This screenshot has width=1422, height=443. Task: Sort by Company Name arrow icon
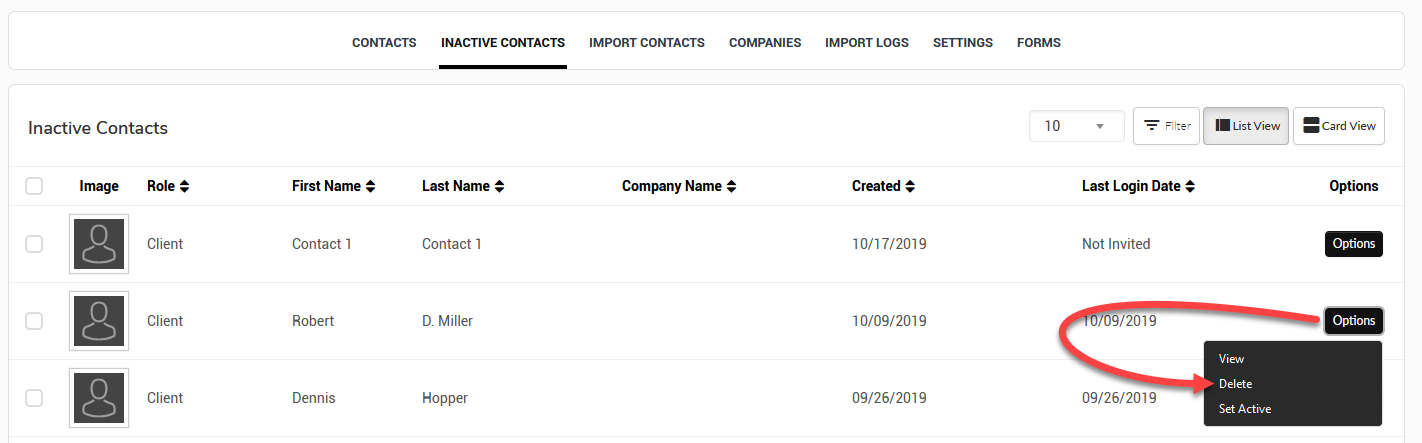[731, 186]
